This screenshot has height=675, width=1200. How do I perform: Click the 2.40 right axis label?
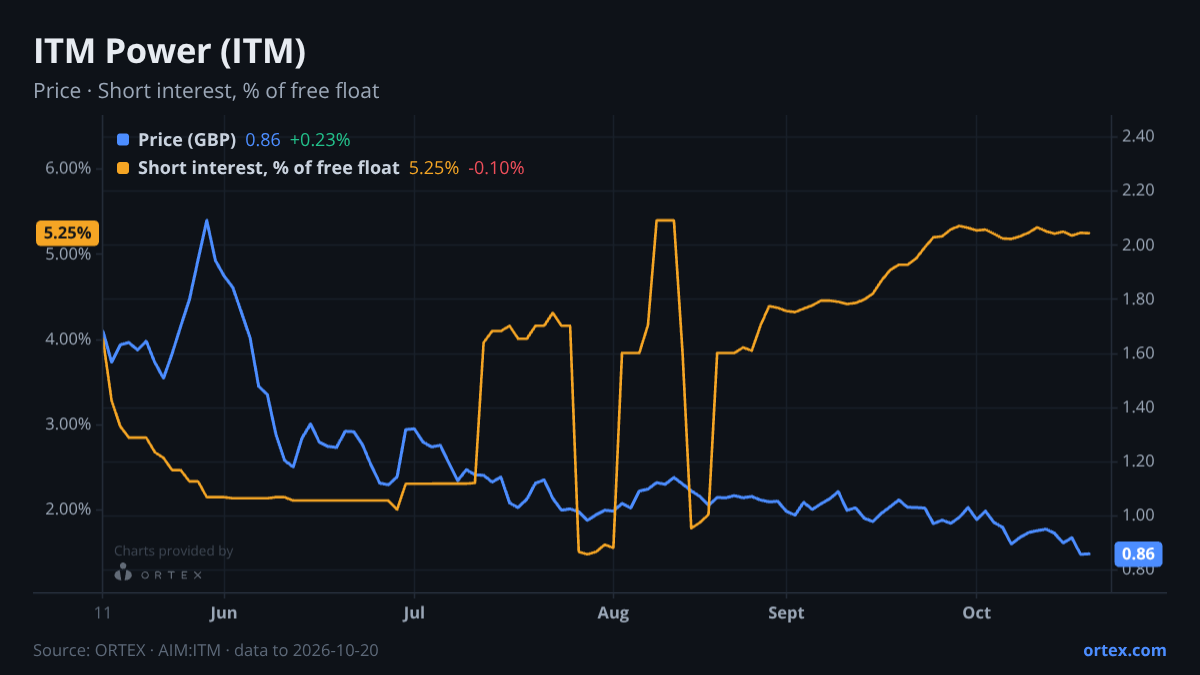click(1139, 136)
